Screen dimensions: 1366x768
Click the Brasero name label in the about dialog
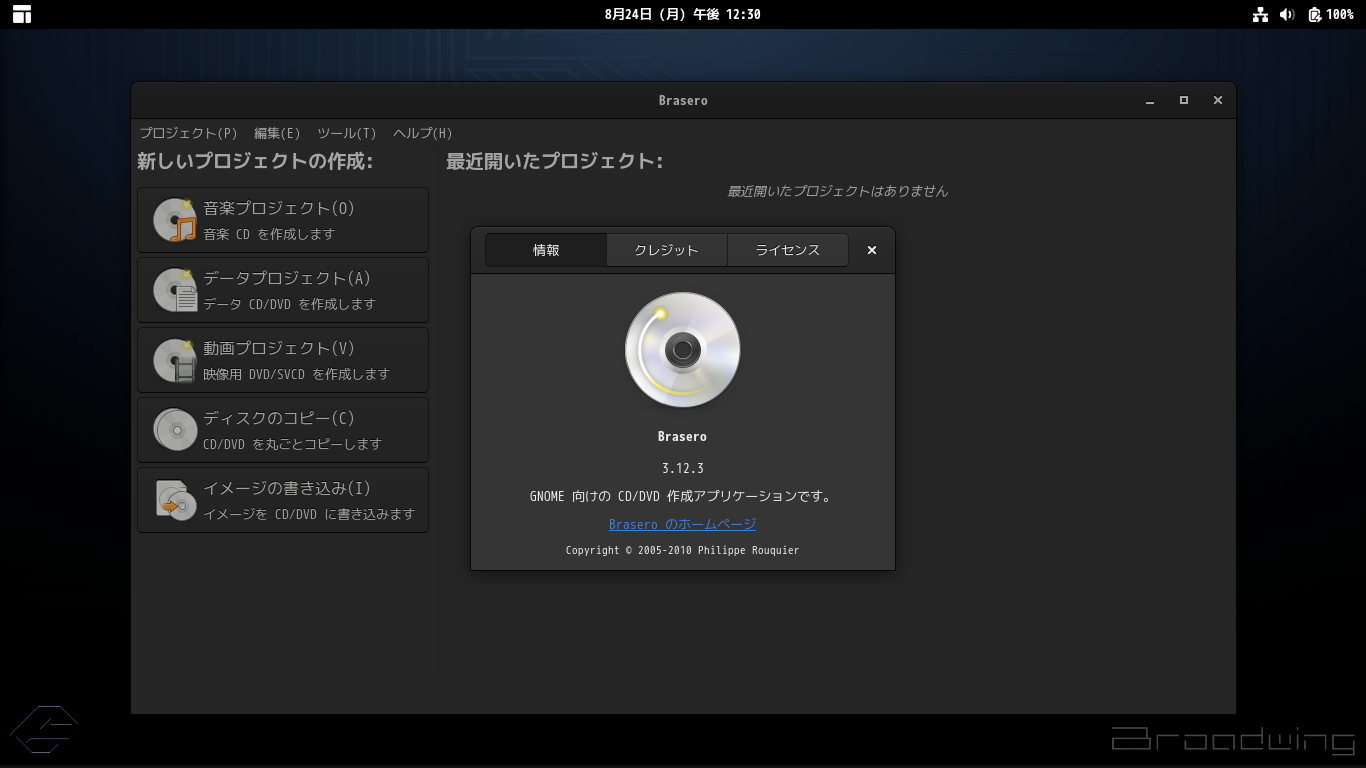pos(683,437)
